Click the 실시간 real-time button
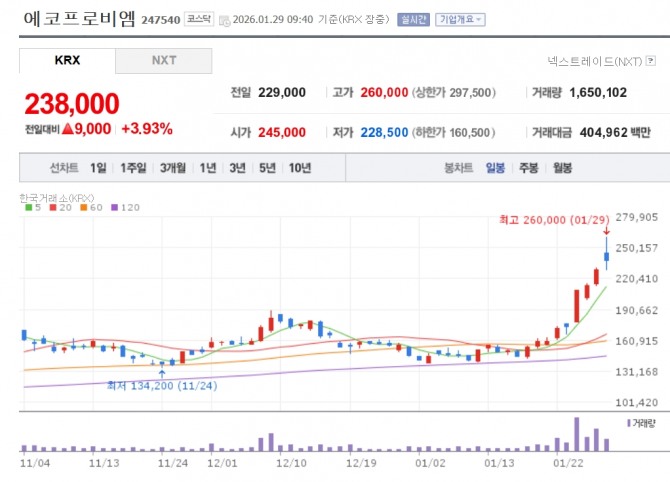Screen dimensions: 670x482 pyautogui.click(x=413, y=20)
